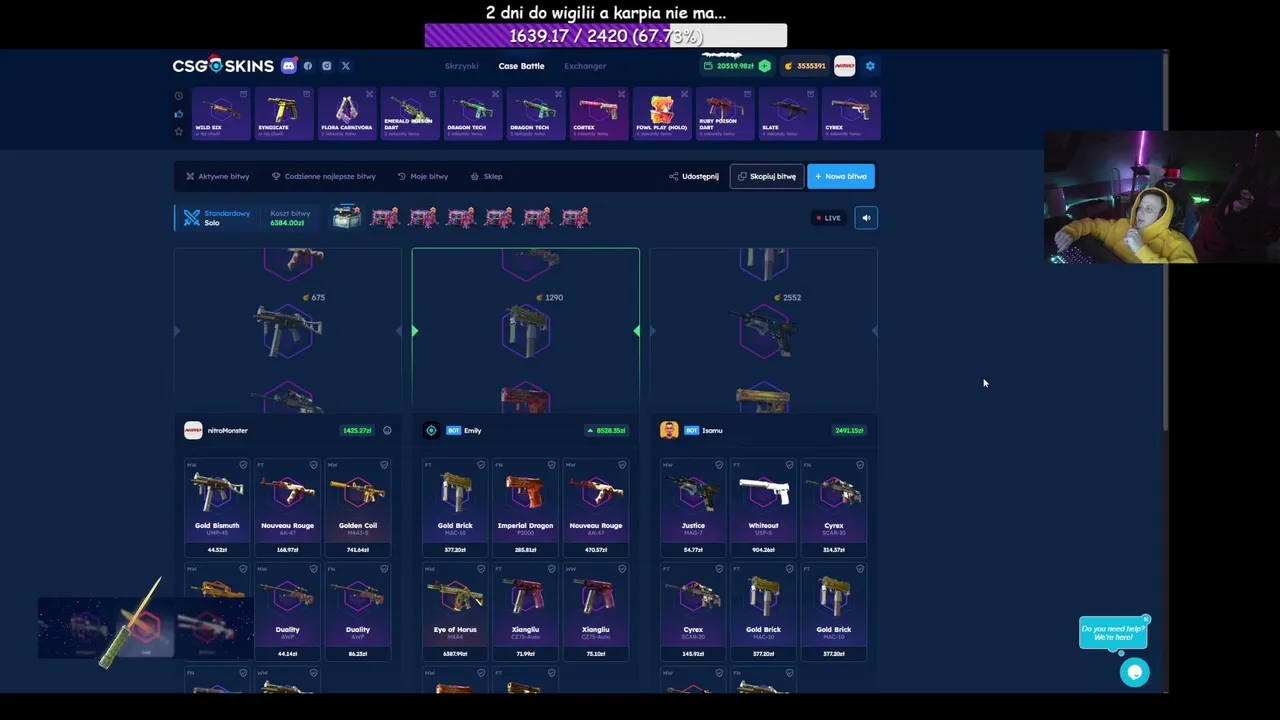This screenshot has width=1280, height=720.
Task: Click Isamu bot avatar icon
Action: (669, 431)
